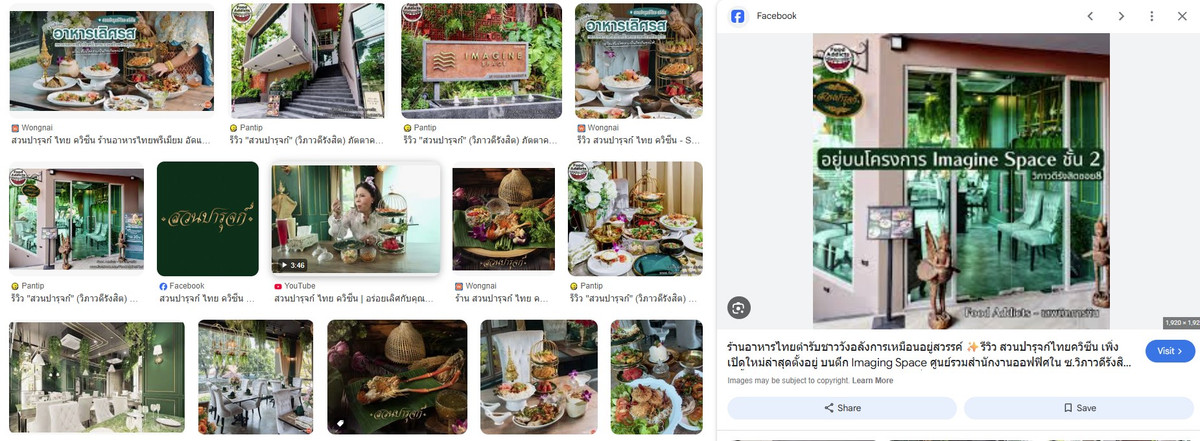Open the Learn More copyright link
This screenshot has height=441, width=1200.
(873, 381)
